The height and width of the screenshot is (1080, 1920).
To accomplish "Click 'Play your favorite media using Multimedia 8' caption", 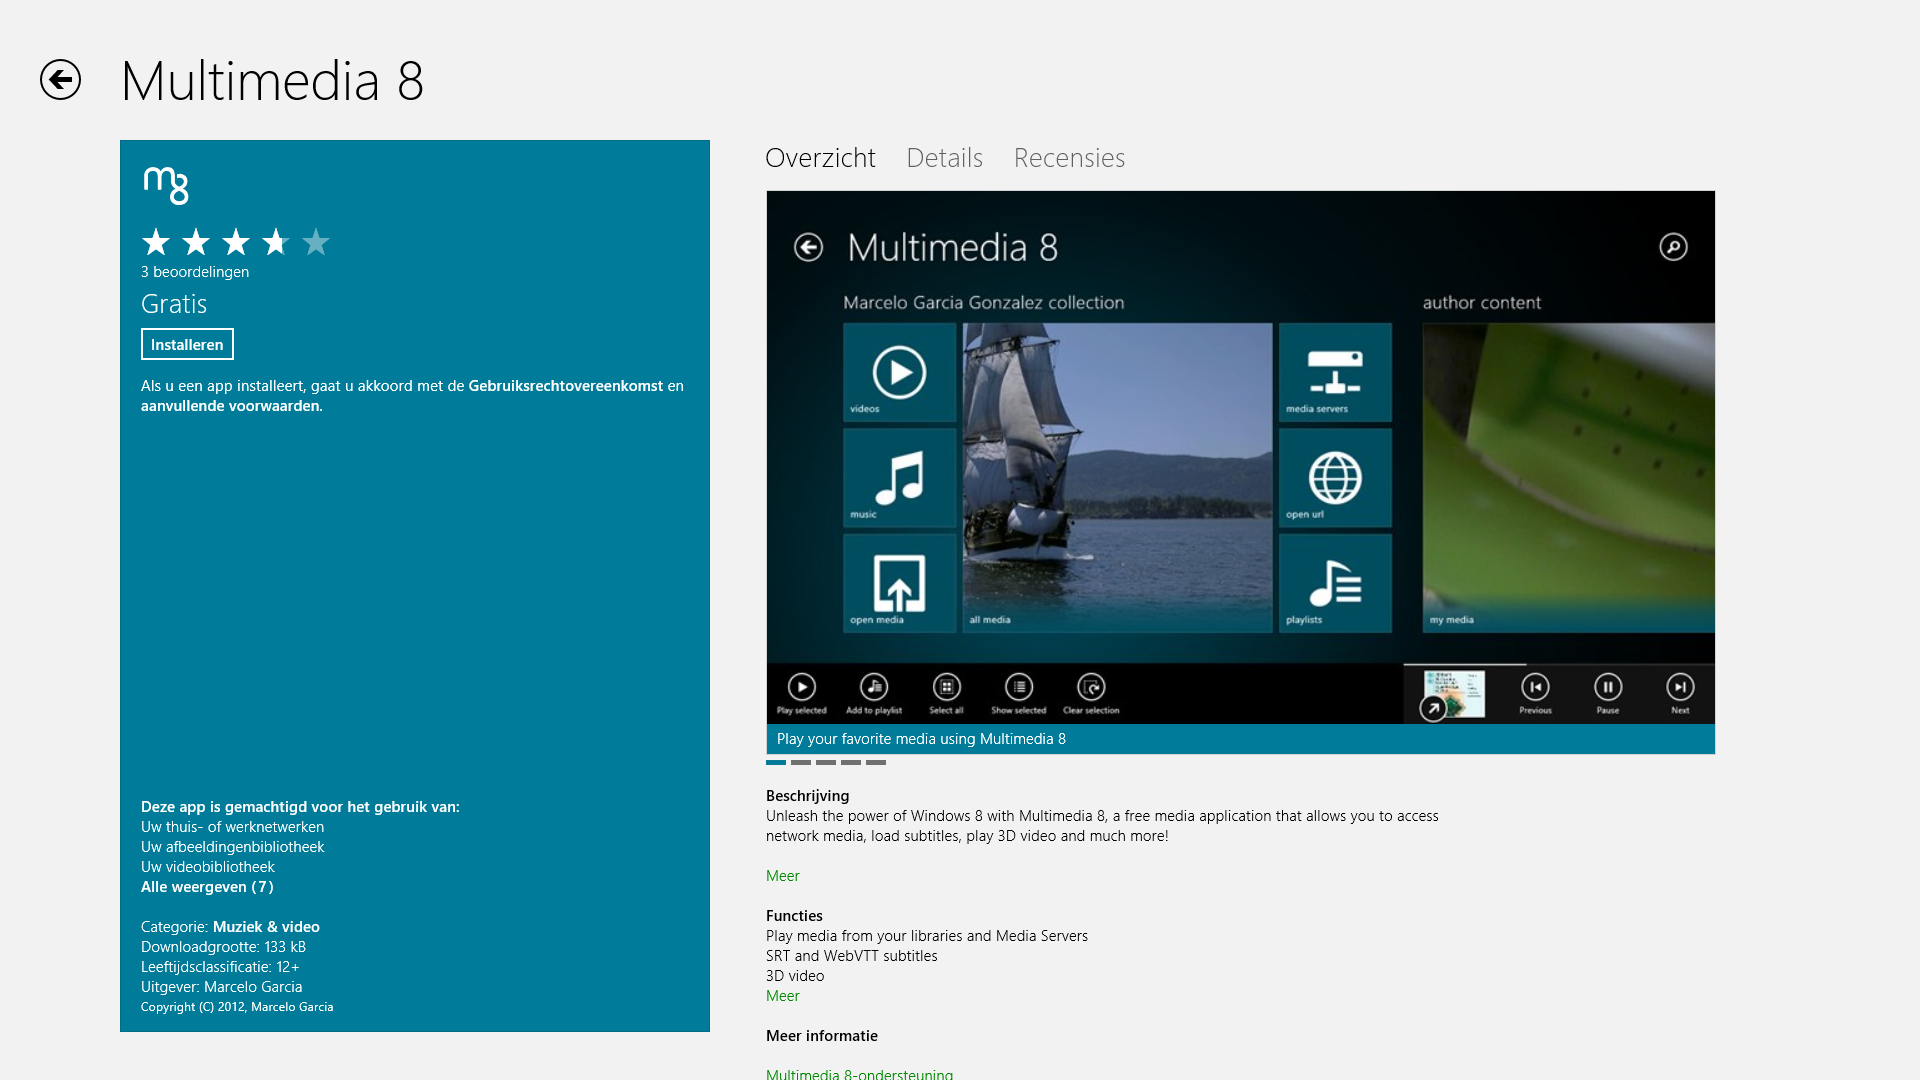I will 921,739.
